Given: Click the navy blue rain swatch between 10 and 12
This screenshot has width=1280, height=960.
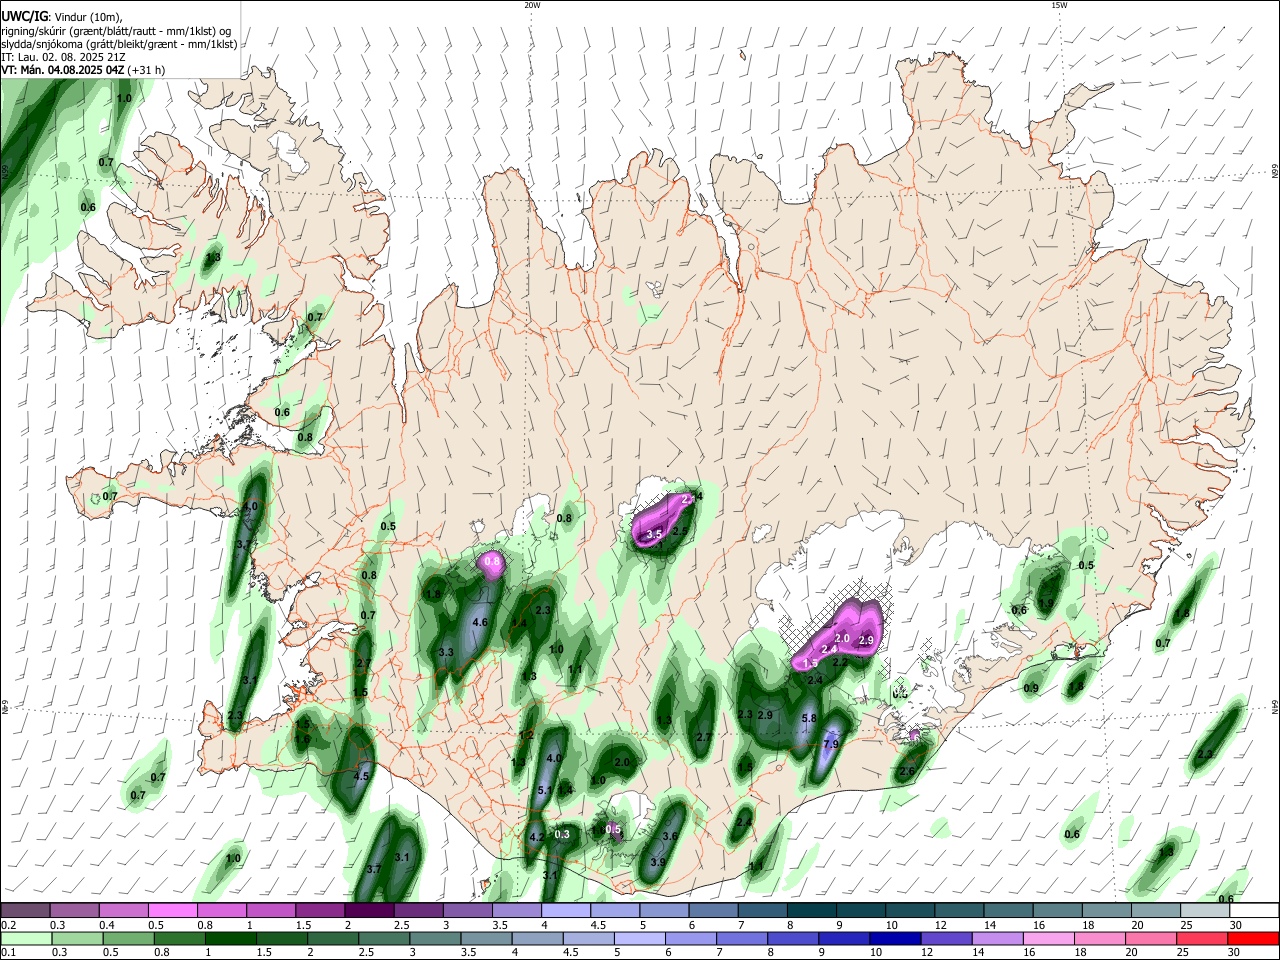Looking at the screenshot, I should coord(896,938).
